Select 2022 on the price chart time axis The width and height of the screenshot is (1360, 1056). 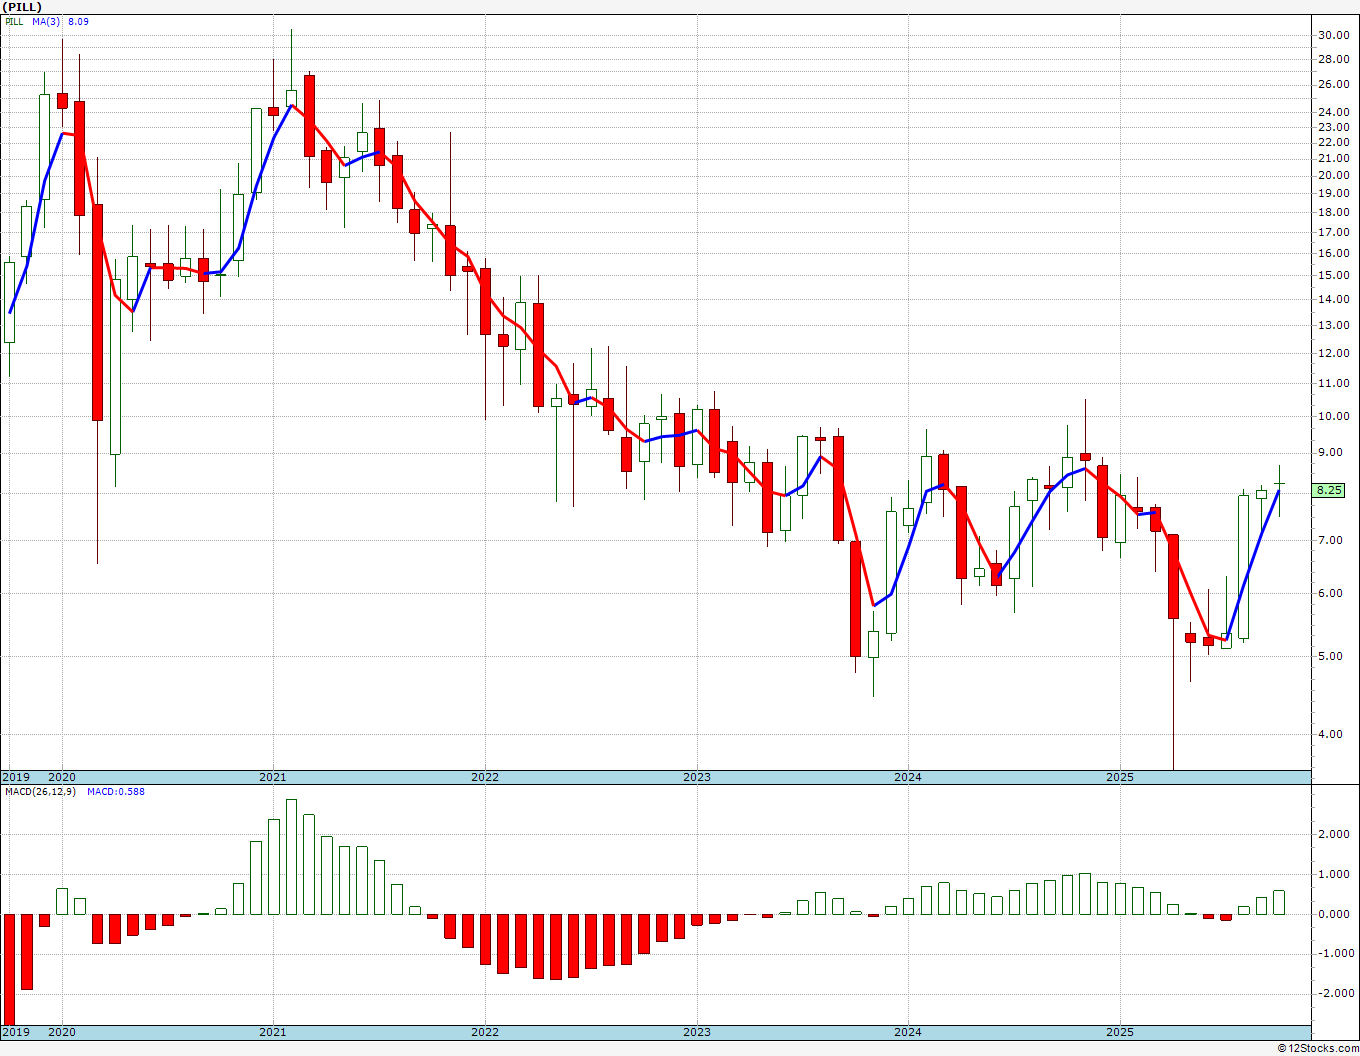pyautogui.click(x=485, y=777)
